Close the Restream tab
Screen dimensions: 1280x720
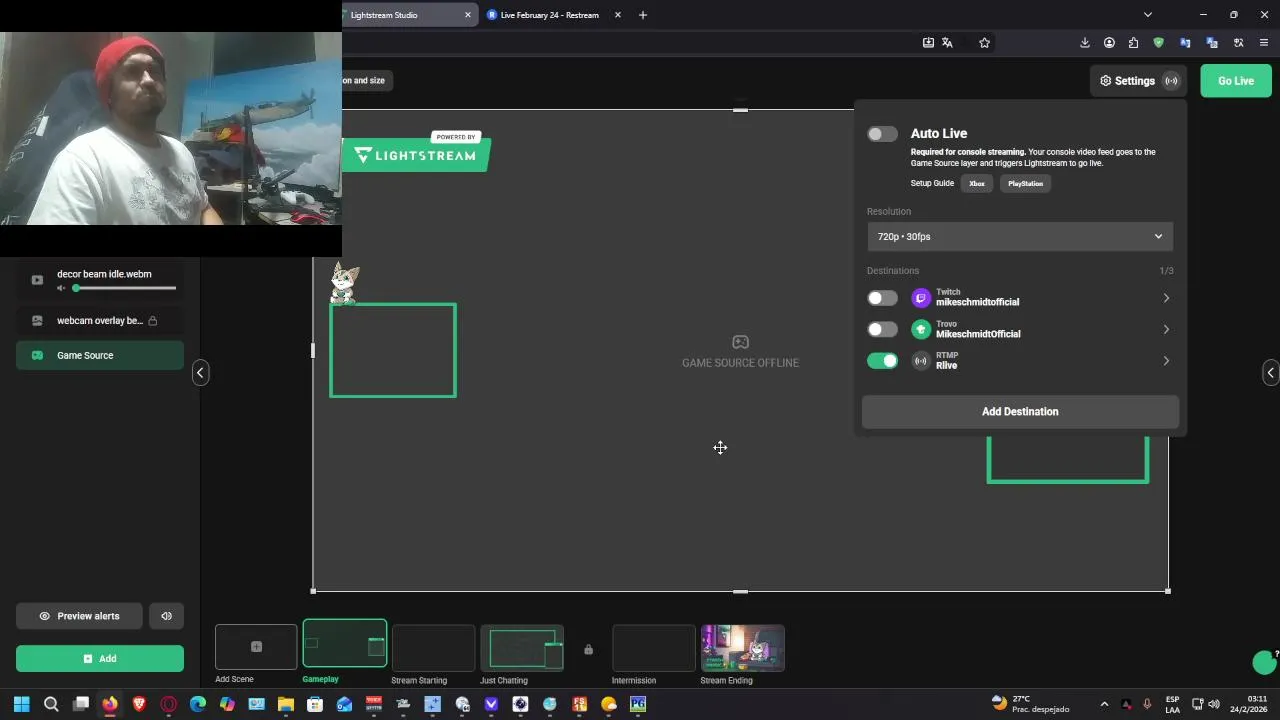coord(618,15)
